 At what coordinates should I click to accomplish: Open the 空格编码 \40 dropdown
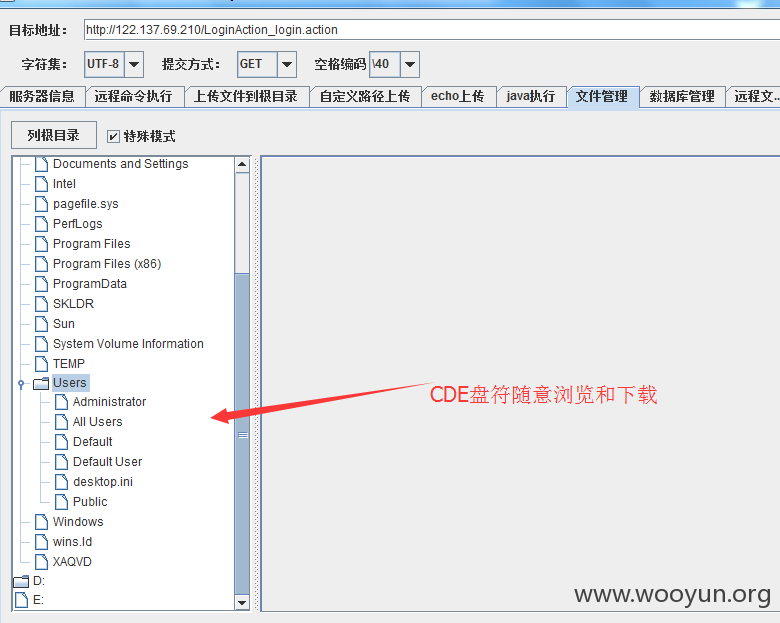click(x=409, y=64)
